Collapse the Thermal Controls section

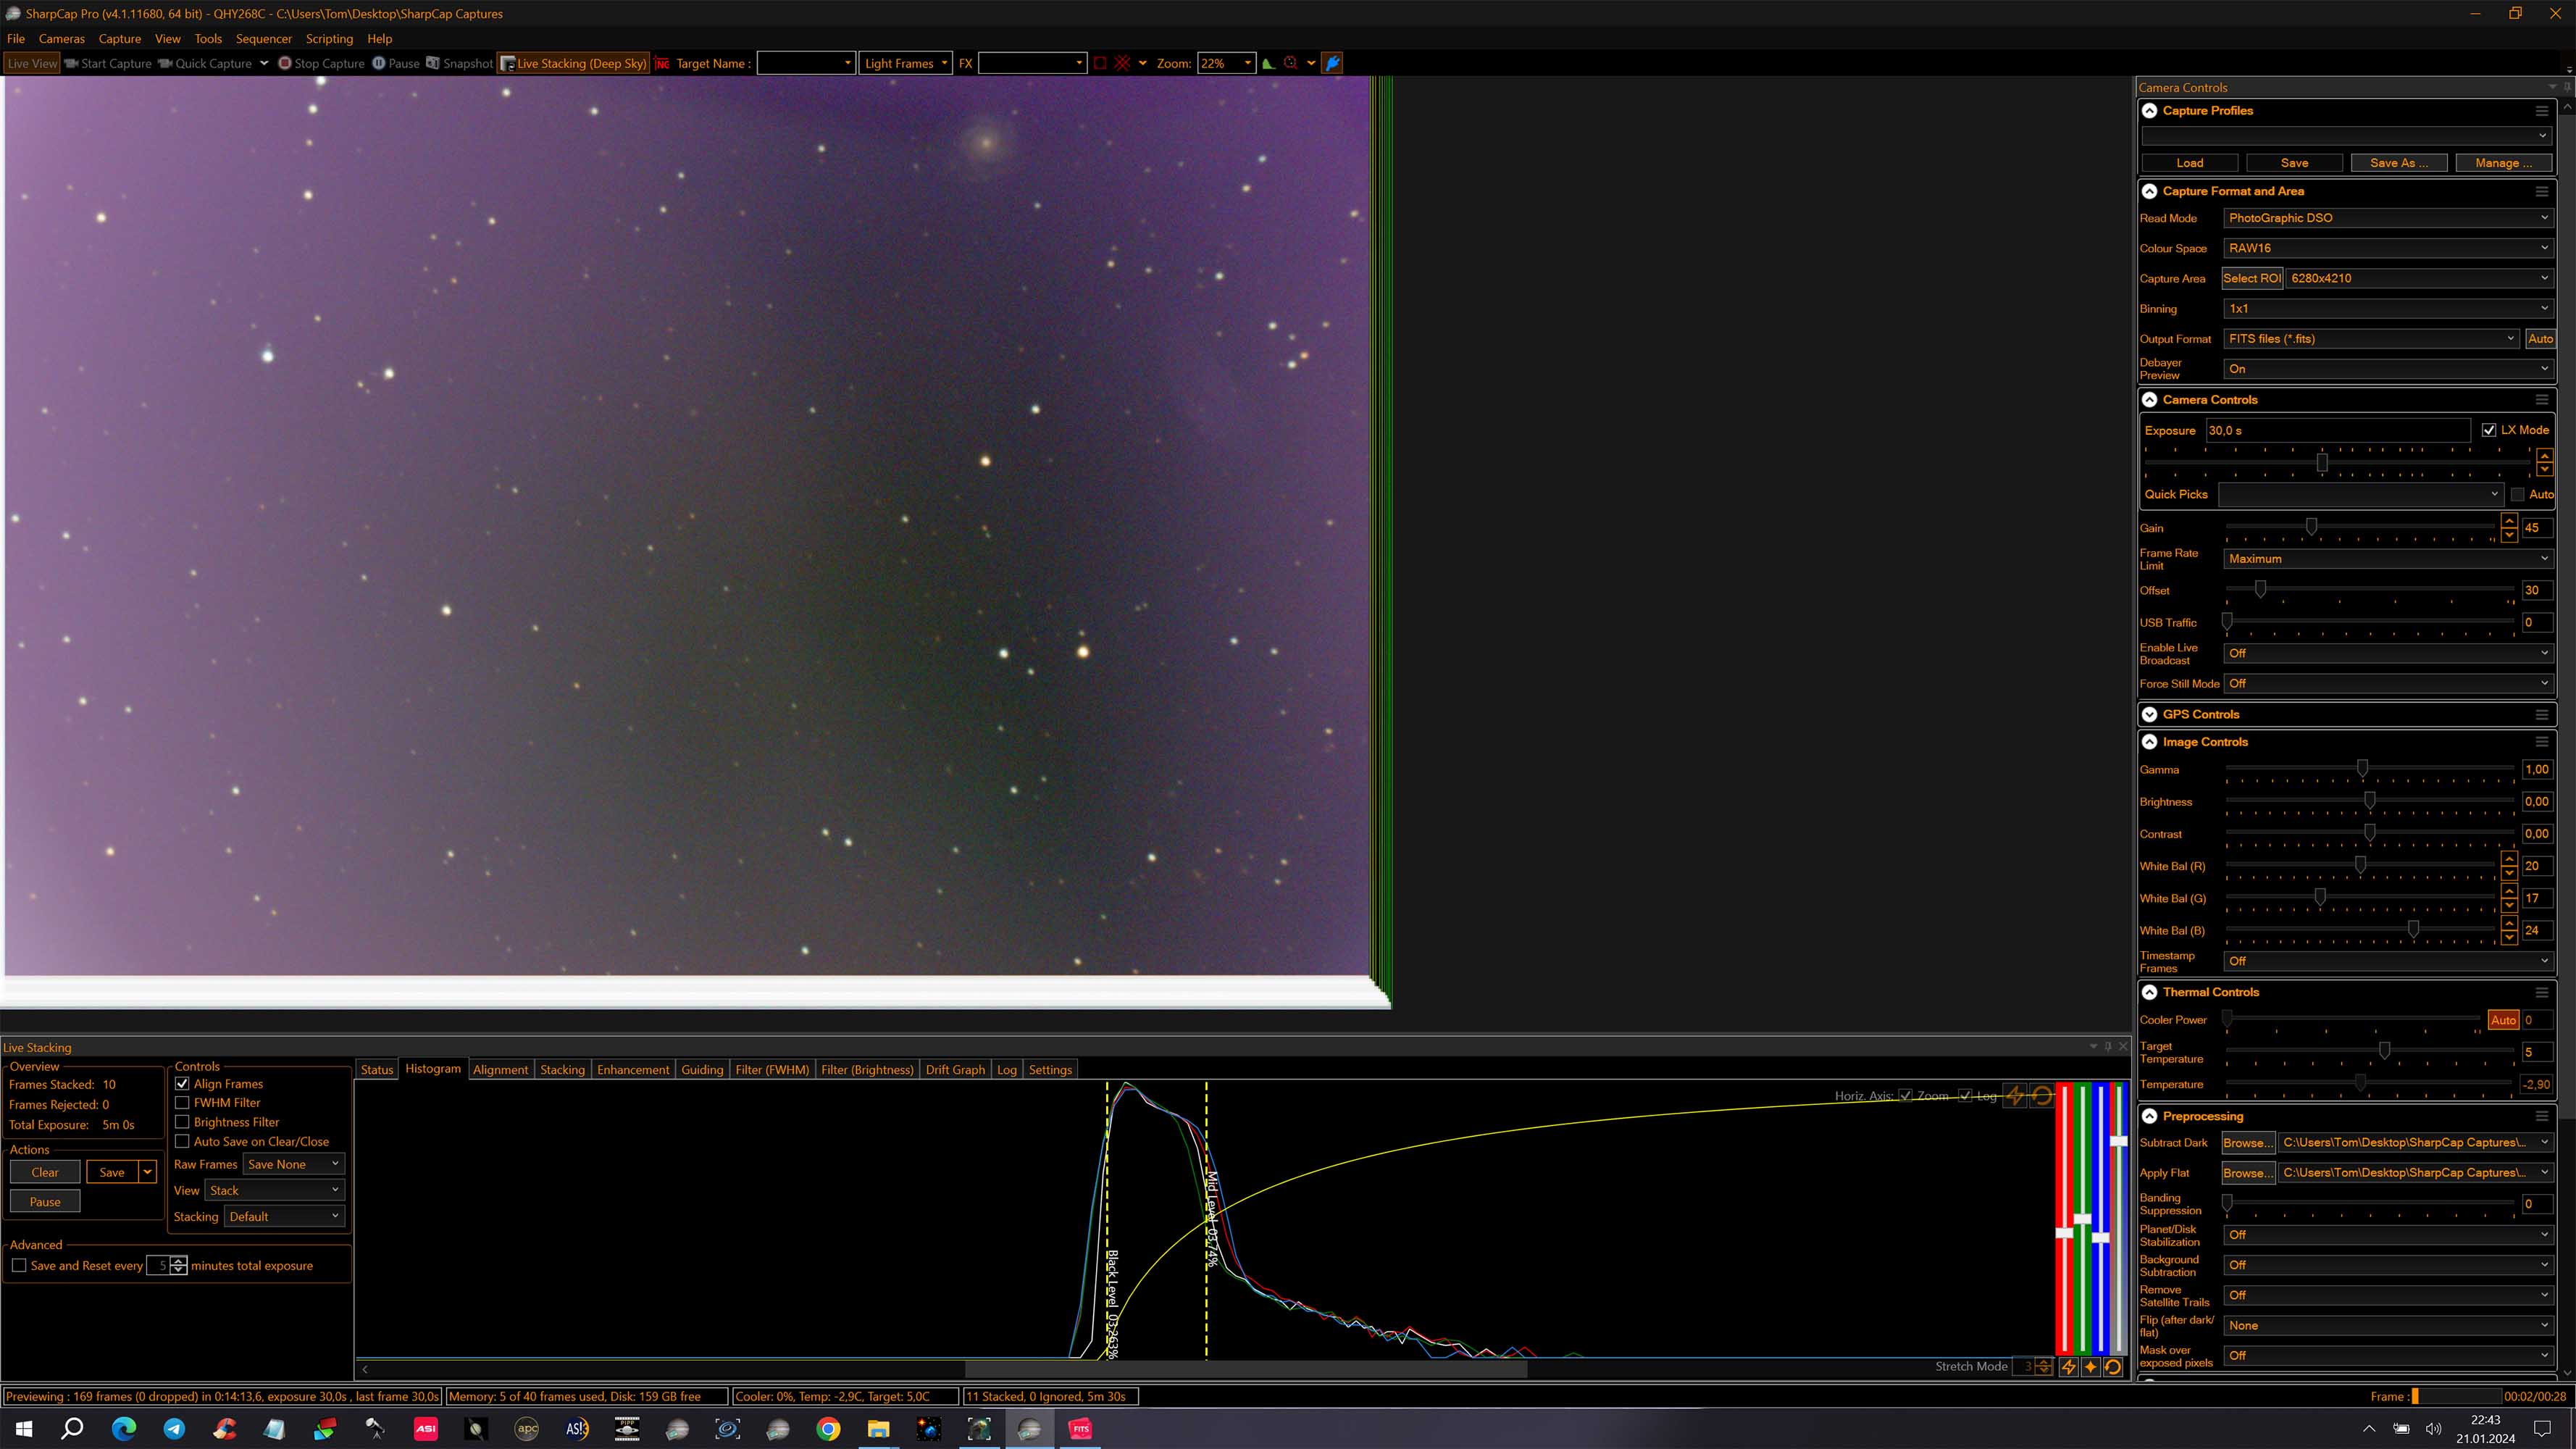click(2149, 993)
